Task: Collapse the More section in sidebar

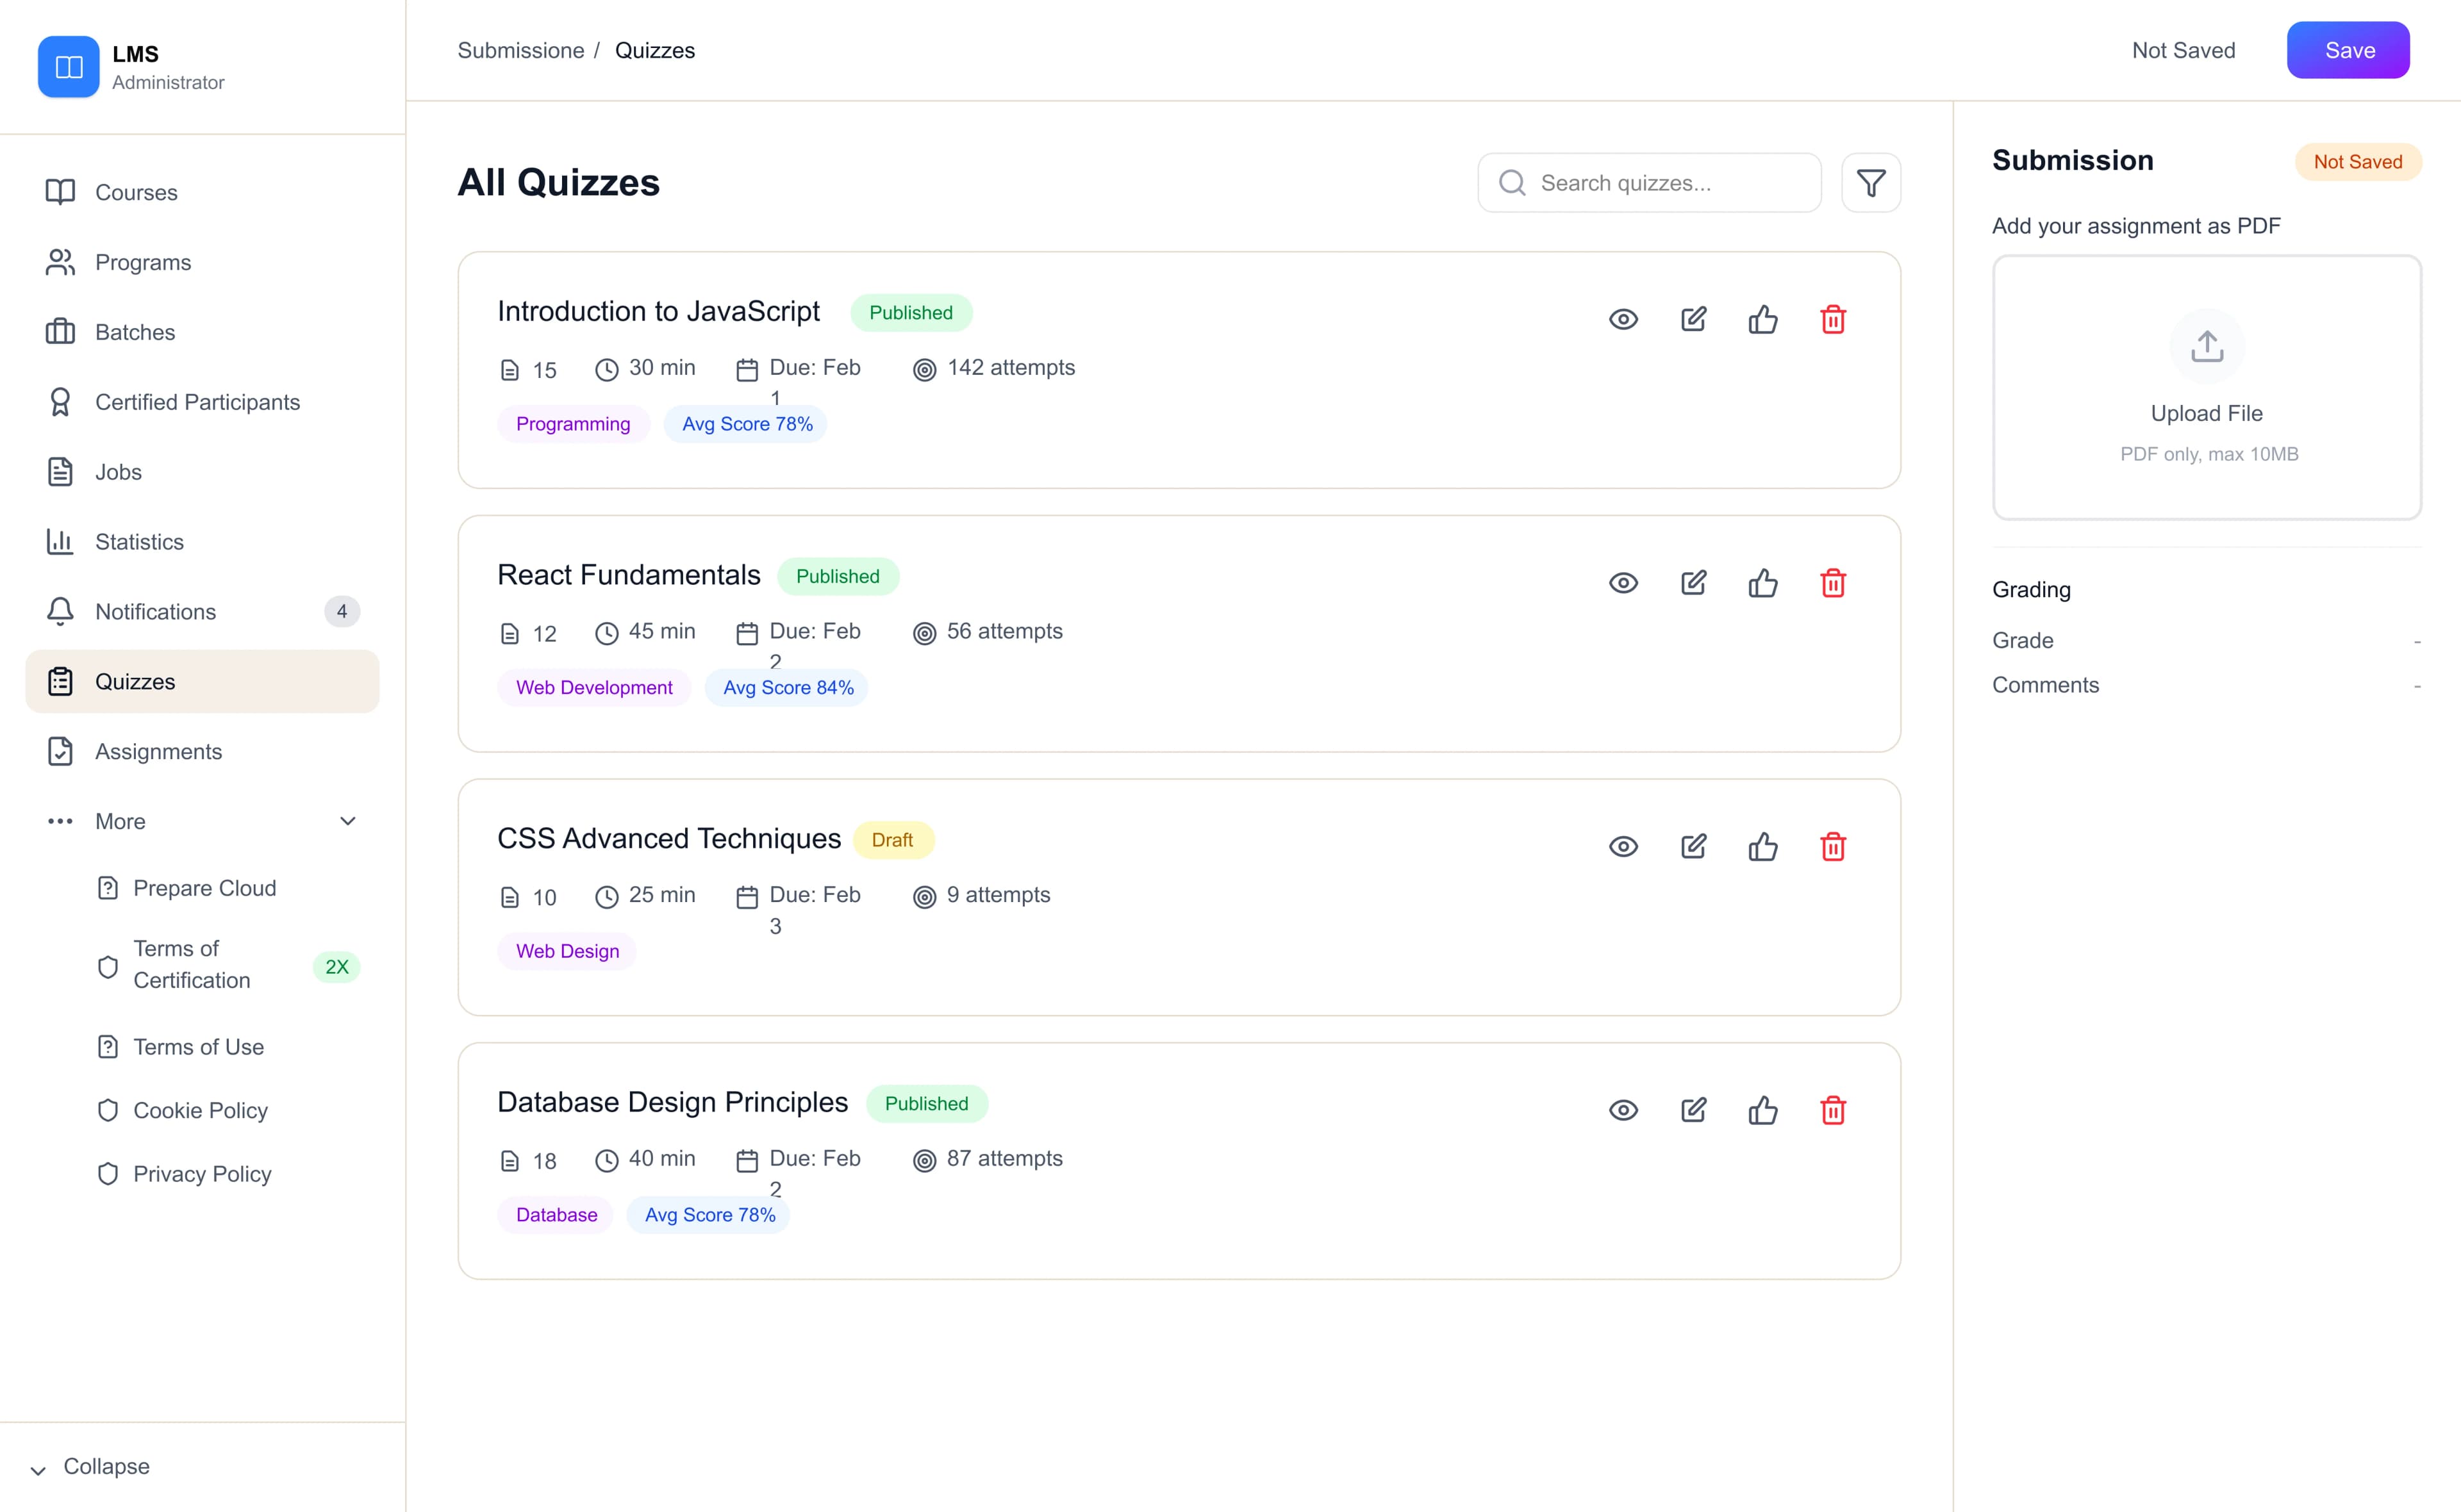Action: tap(347, 820)
